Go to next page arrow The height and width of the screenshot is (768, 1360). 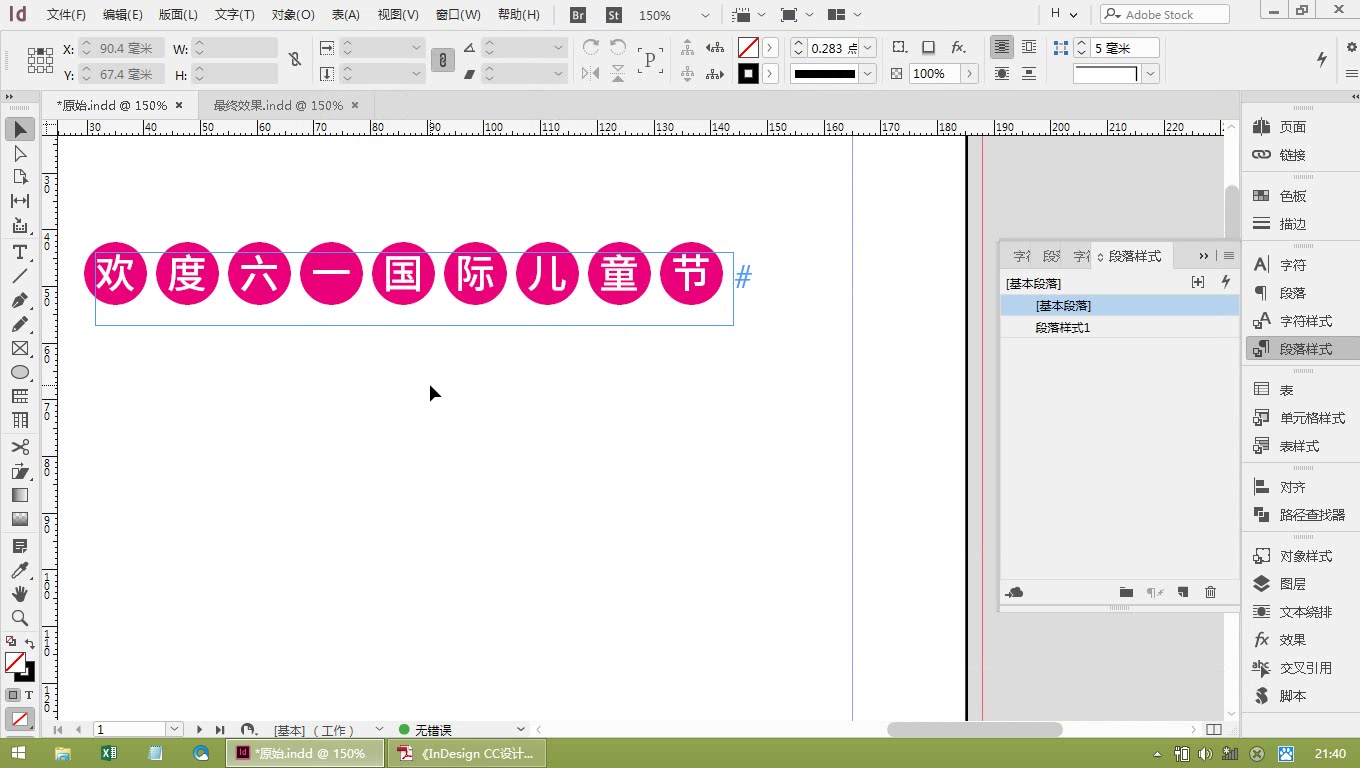pos(200,730)
